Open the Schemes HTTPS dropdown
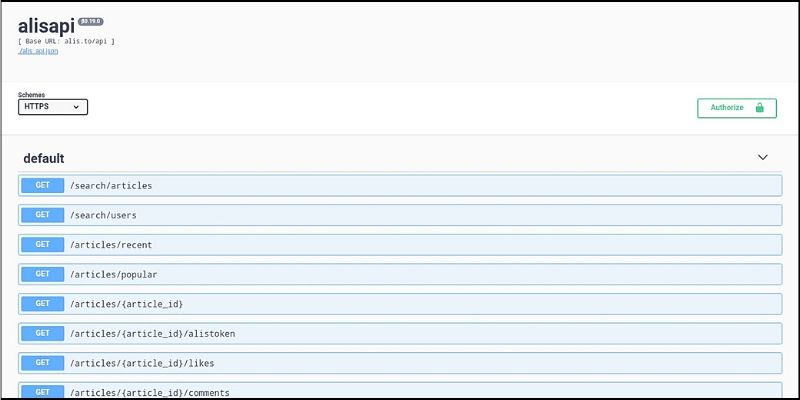800x400 pixels. click(53, 107)
